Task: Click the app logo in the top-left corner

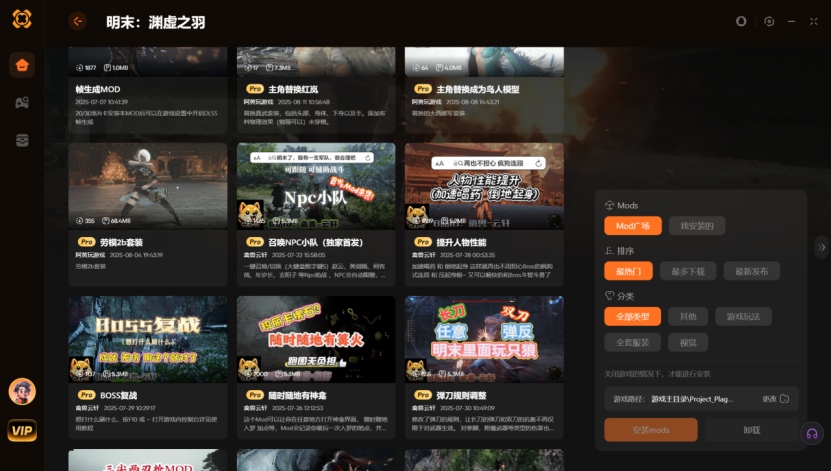Action: [22, 19]
